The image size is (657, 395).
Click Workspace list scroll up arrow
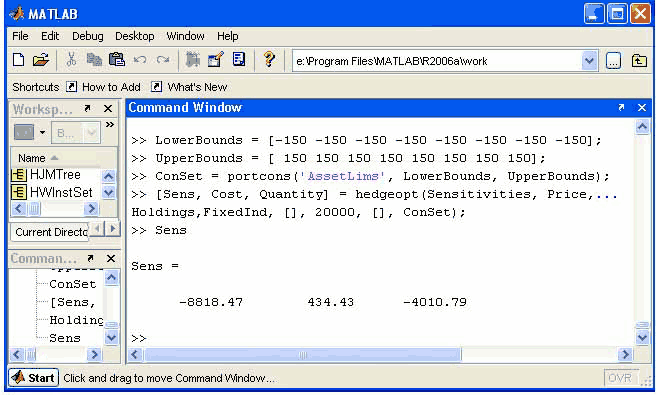[108, 176]
